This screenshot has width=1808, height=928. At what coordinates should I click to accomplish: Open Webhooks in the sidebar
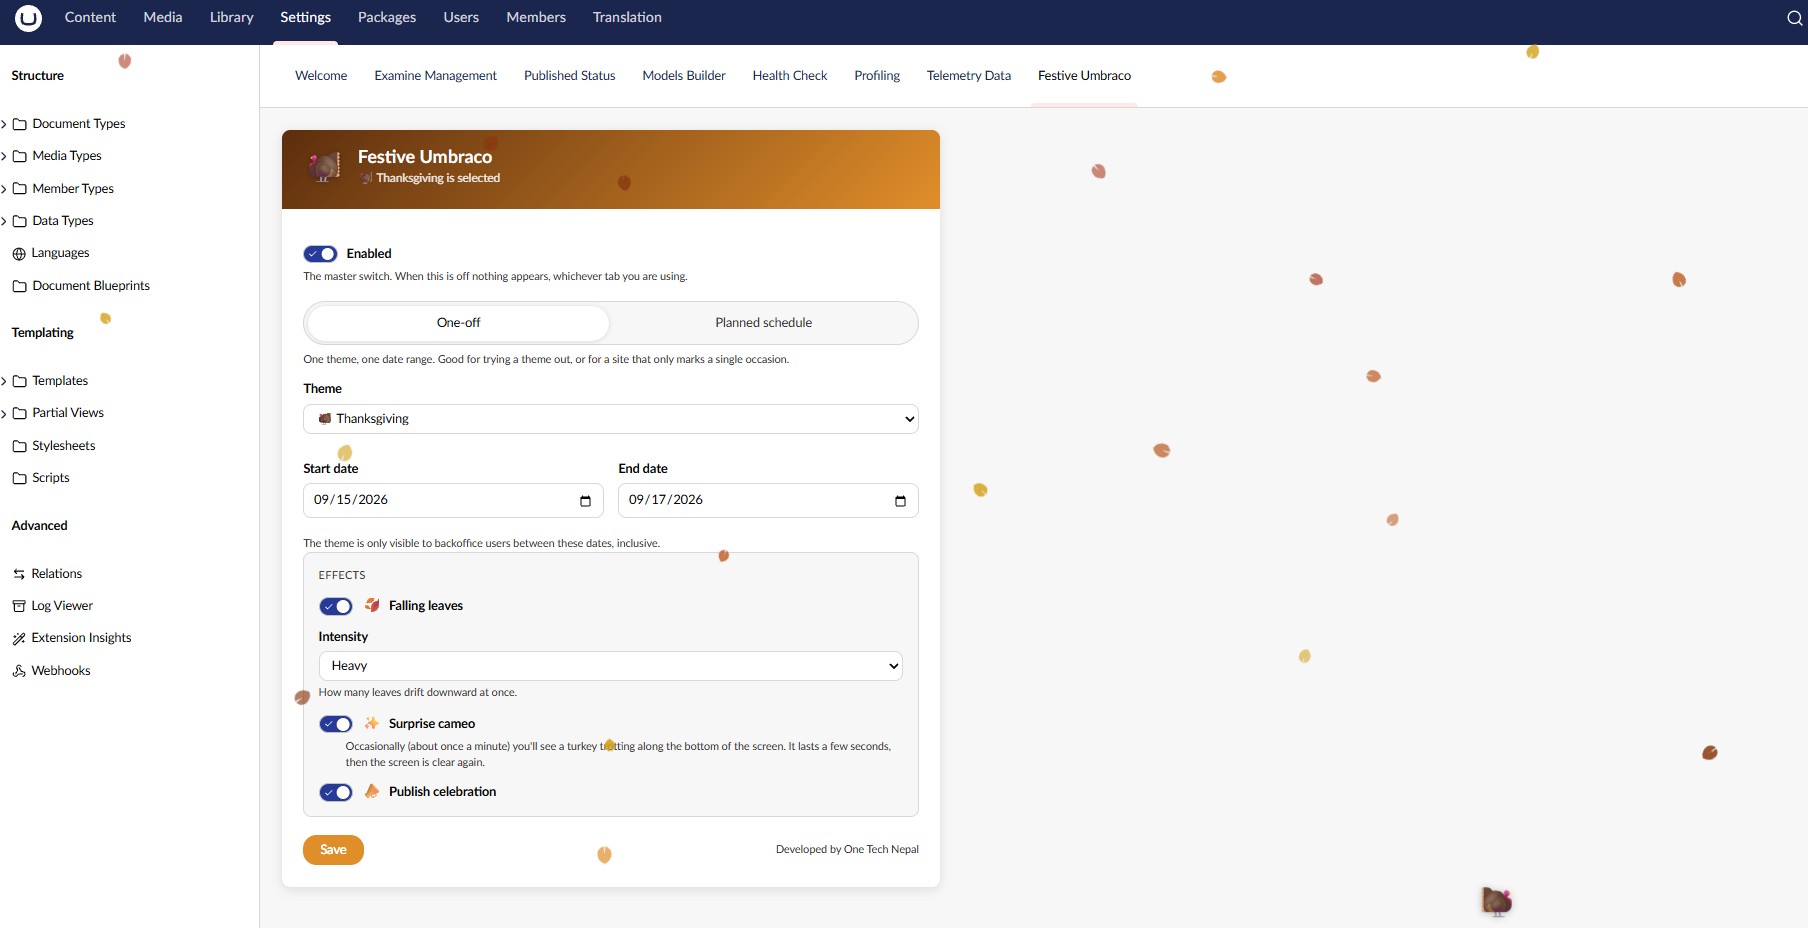coord(61,671)
